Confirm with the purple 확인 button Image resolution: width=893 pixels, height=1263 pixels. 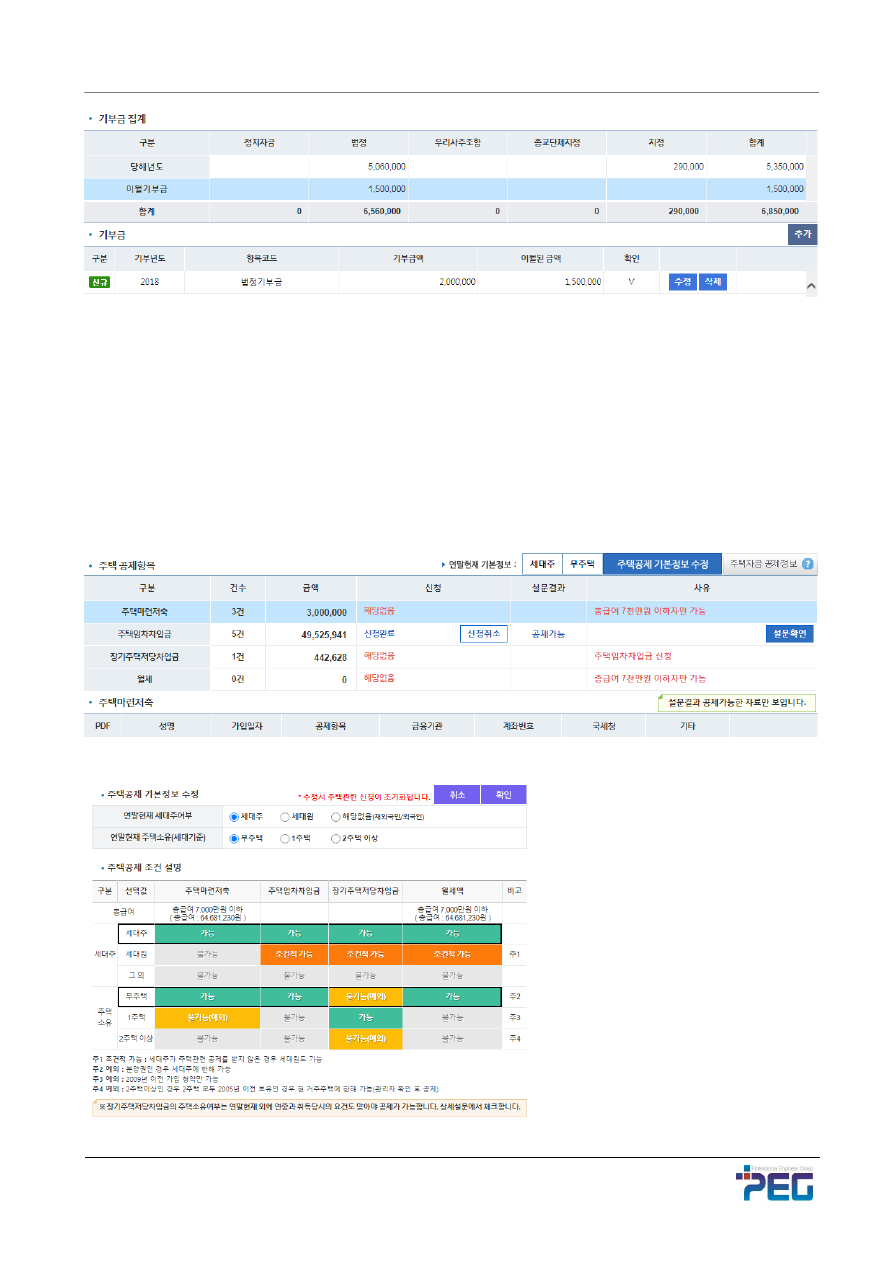(503, 795)
